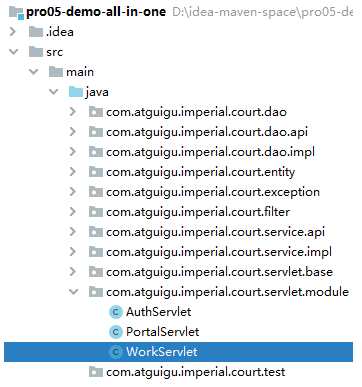The height and width of the screenshot is (387, 362).
Task: Click the src folder icon
Action: click(x=36, y=52)
